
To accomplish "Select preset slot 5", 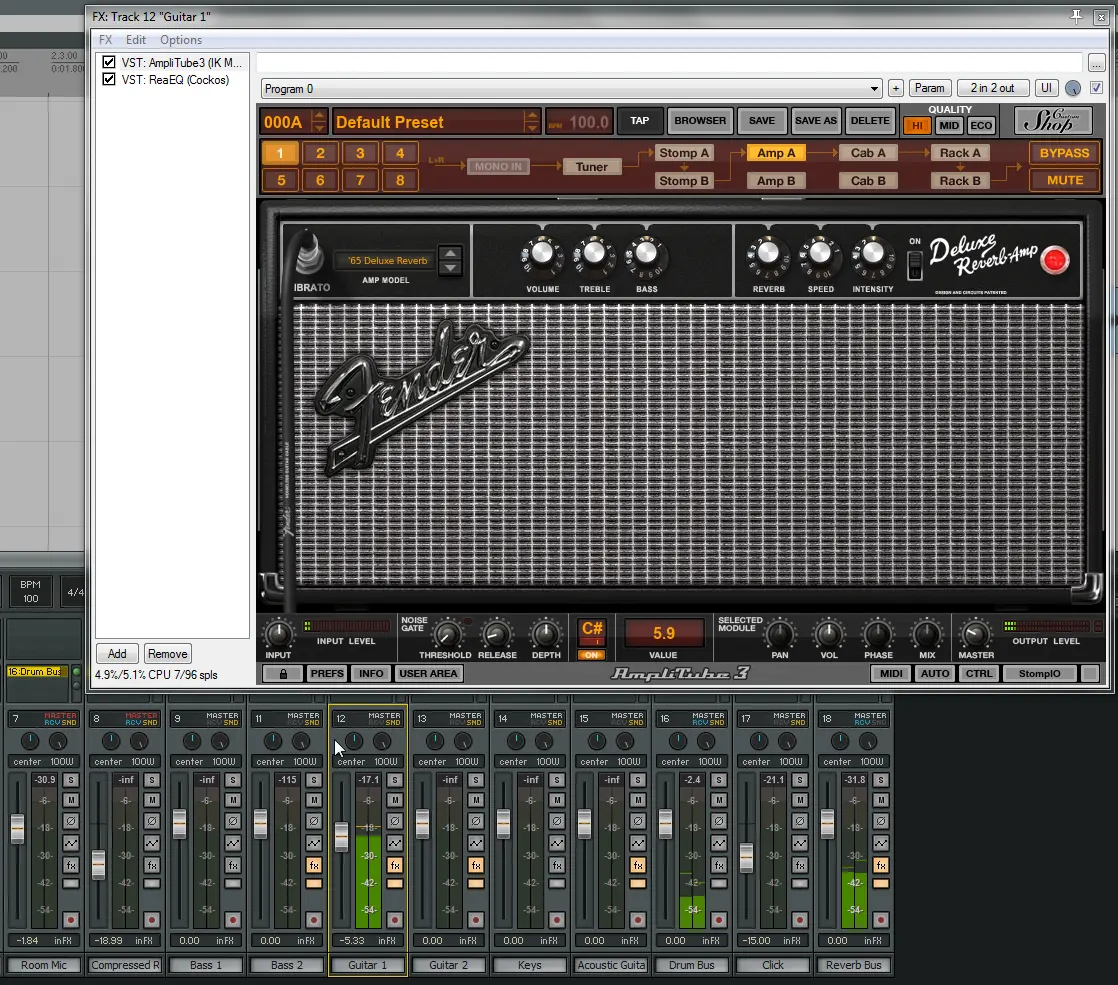I will [x=280, y=180].
